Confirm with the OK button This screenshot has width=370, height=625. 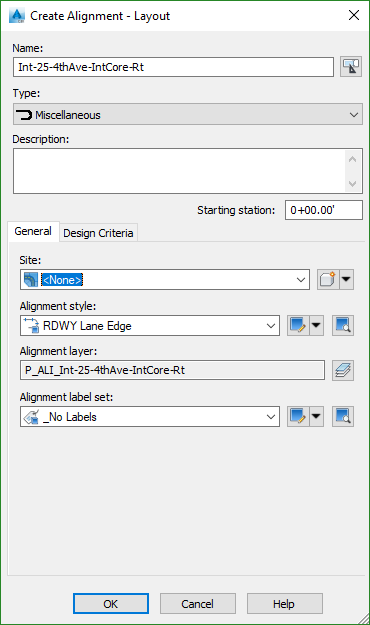[x=111, y=604]
